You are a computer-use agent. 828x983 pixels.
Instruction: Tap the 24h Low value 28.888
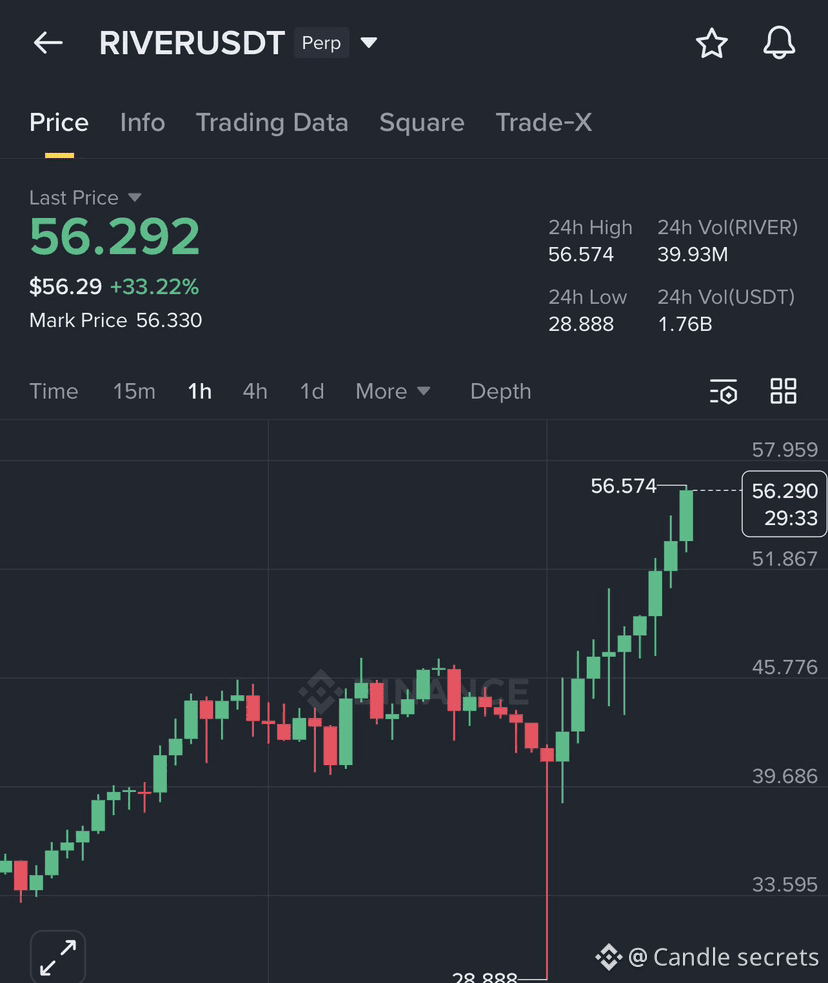[x=581, y=324]
